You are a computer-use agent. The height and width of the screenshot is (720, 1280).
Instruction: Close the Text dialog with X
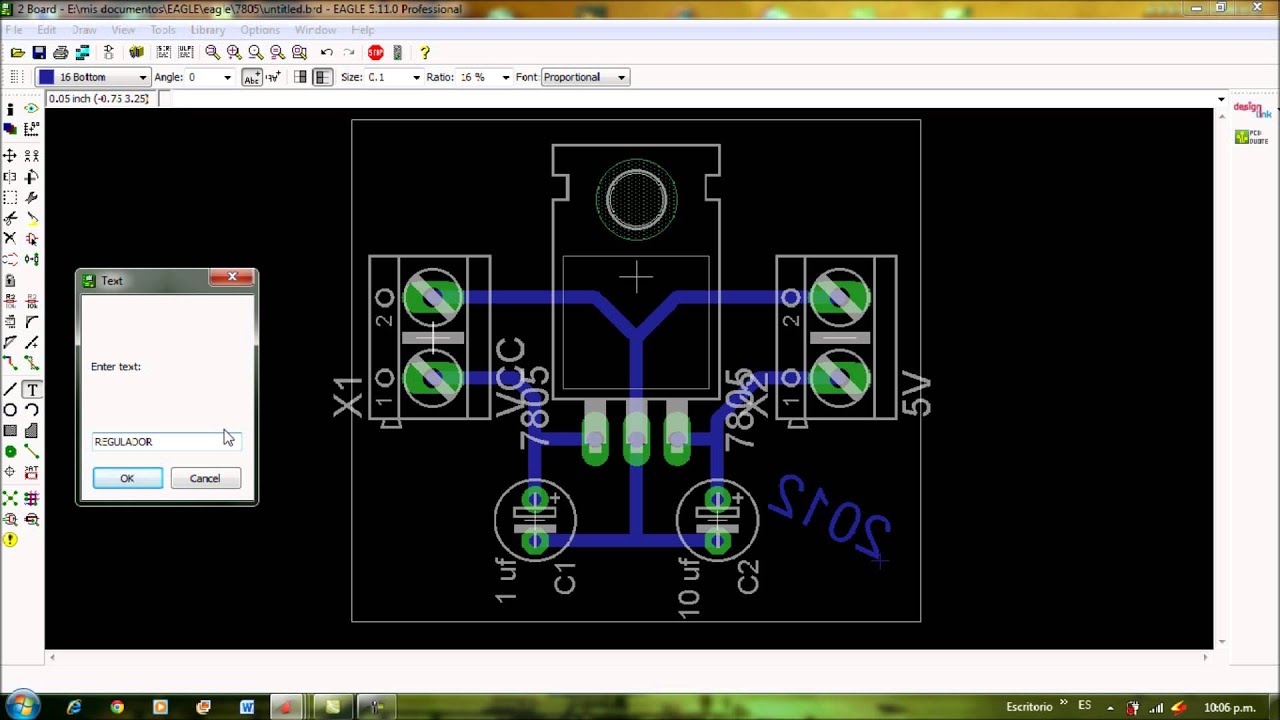pos(232,277)
